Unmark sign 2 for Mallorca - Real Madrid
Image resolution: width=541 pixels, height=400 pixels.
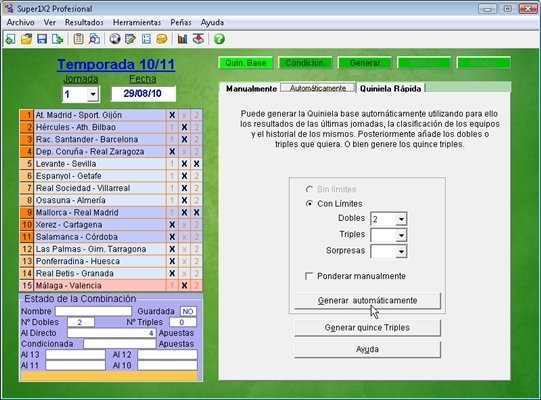point(196,213)
